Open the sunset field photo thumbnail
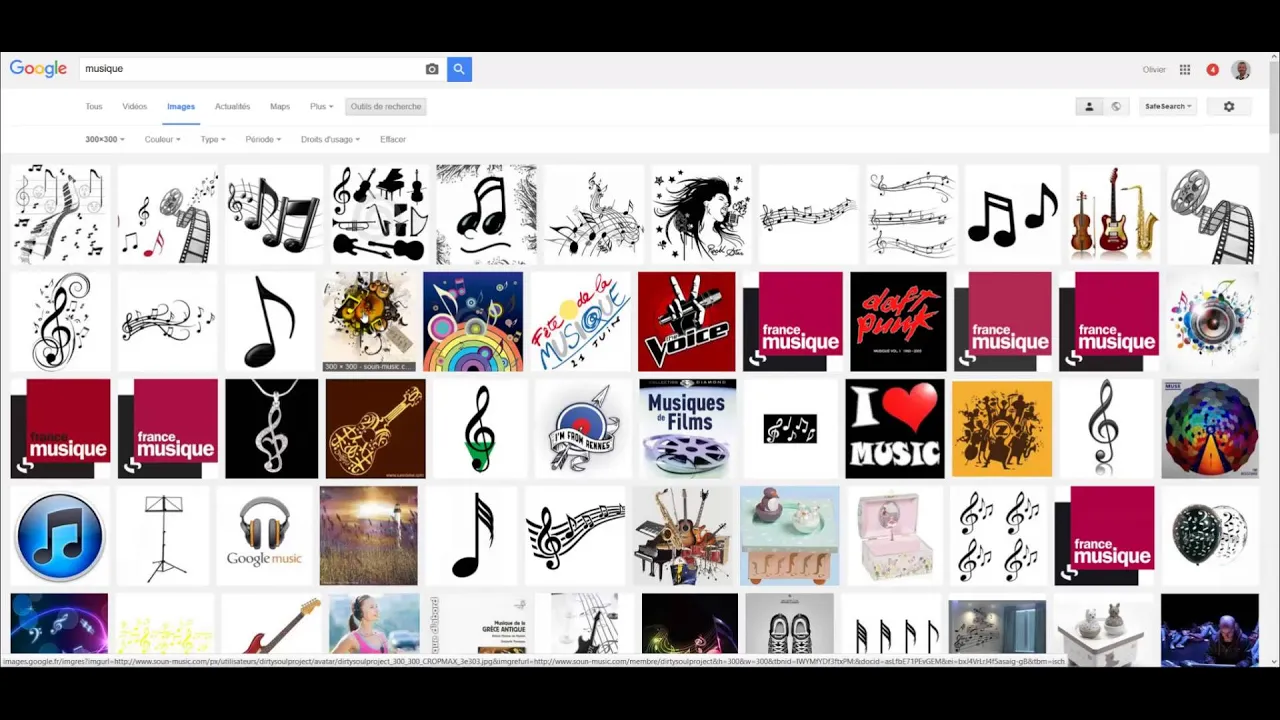Image resolution: width=1280 pixels, height=720 pixels. (368, 535)
